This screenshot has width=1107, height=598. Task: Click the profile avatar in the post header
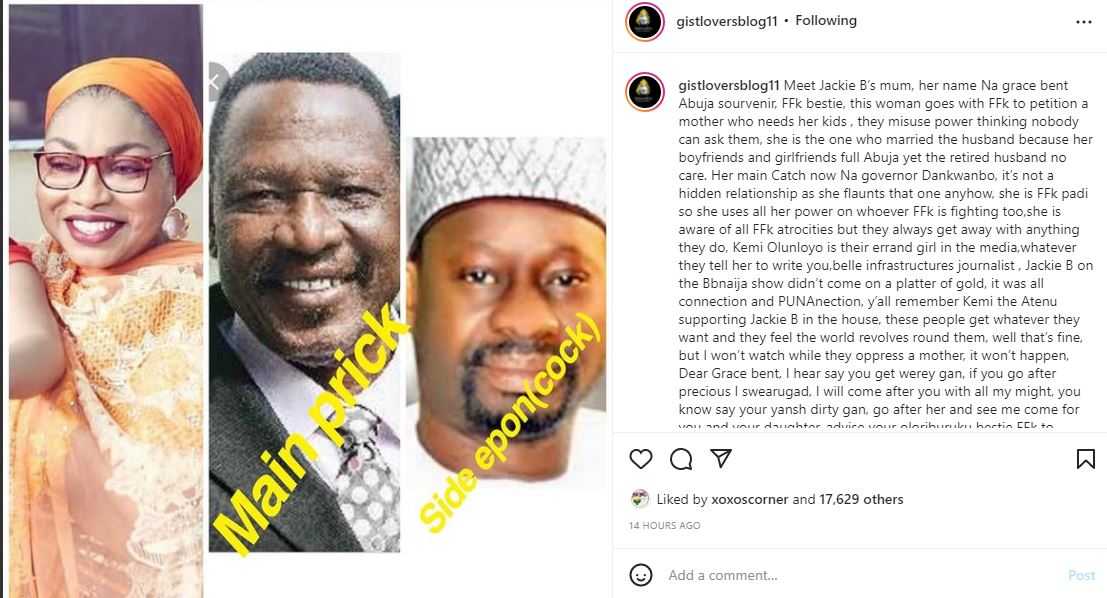(645, 21)
